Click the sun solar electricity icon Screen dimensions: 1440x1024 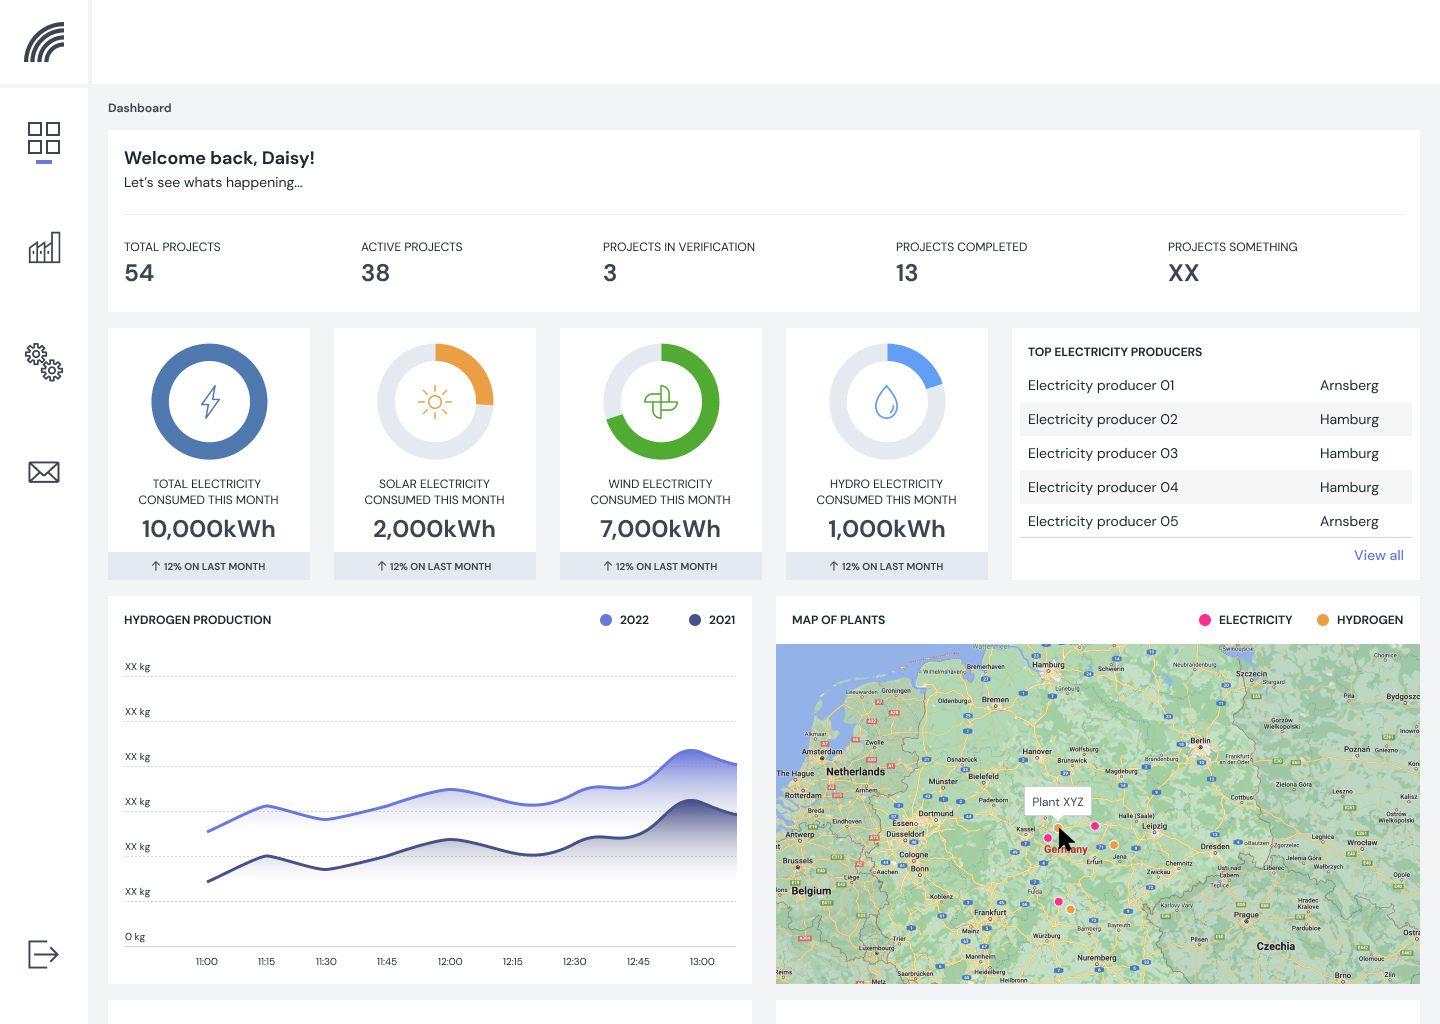[435, 402]
